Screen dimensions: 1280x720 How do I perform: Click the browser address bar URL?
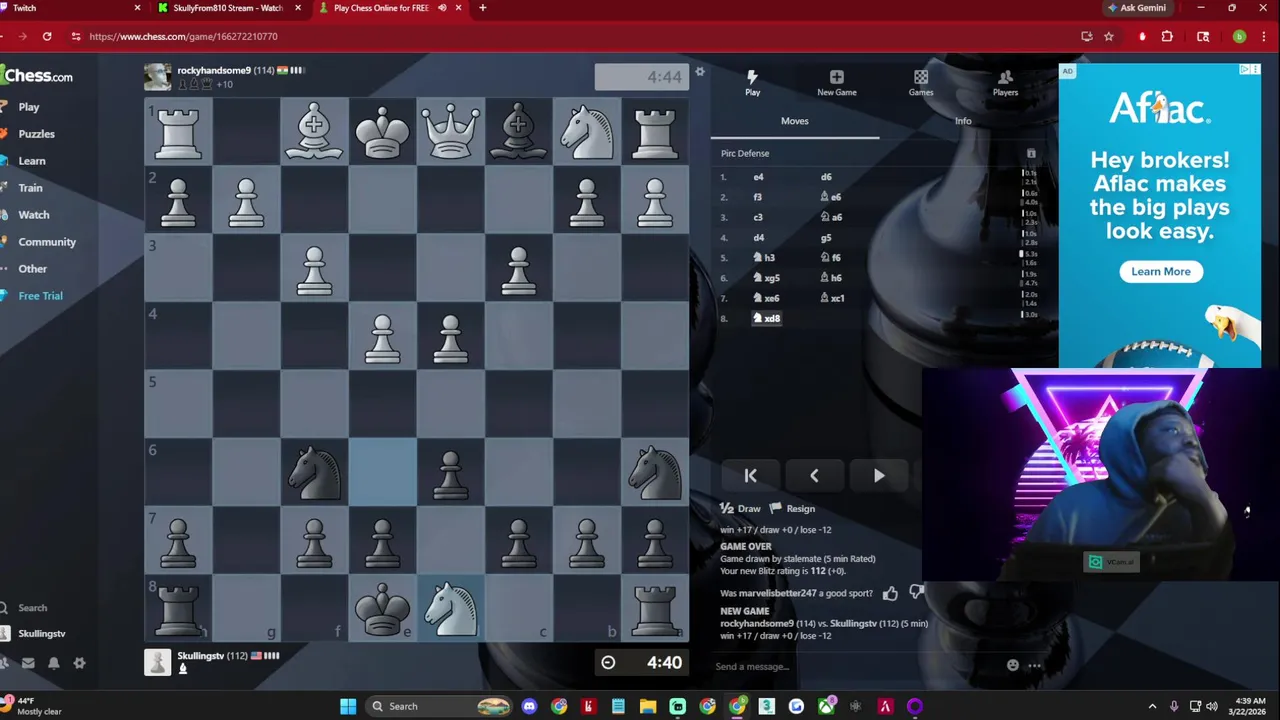183,36
